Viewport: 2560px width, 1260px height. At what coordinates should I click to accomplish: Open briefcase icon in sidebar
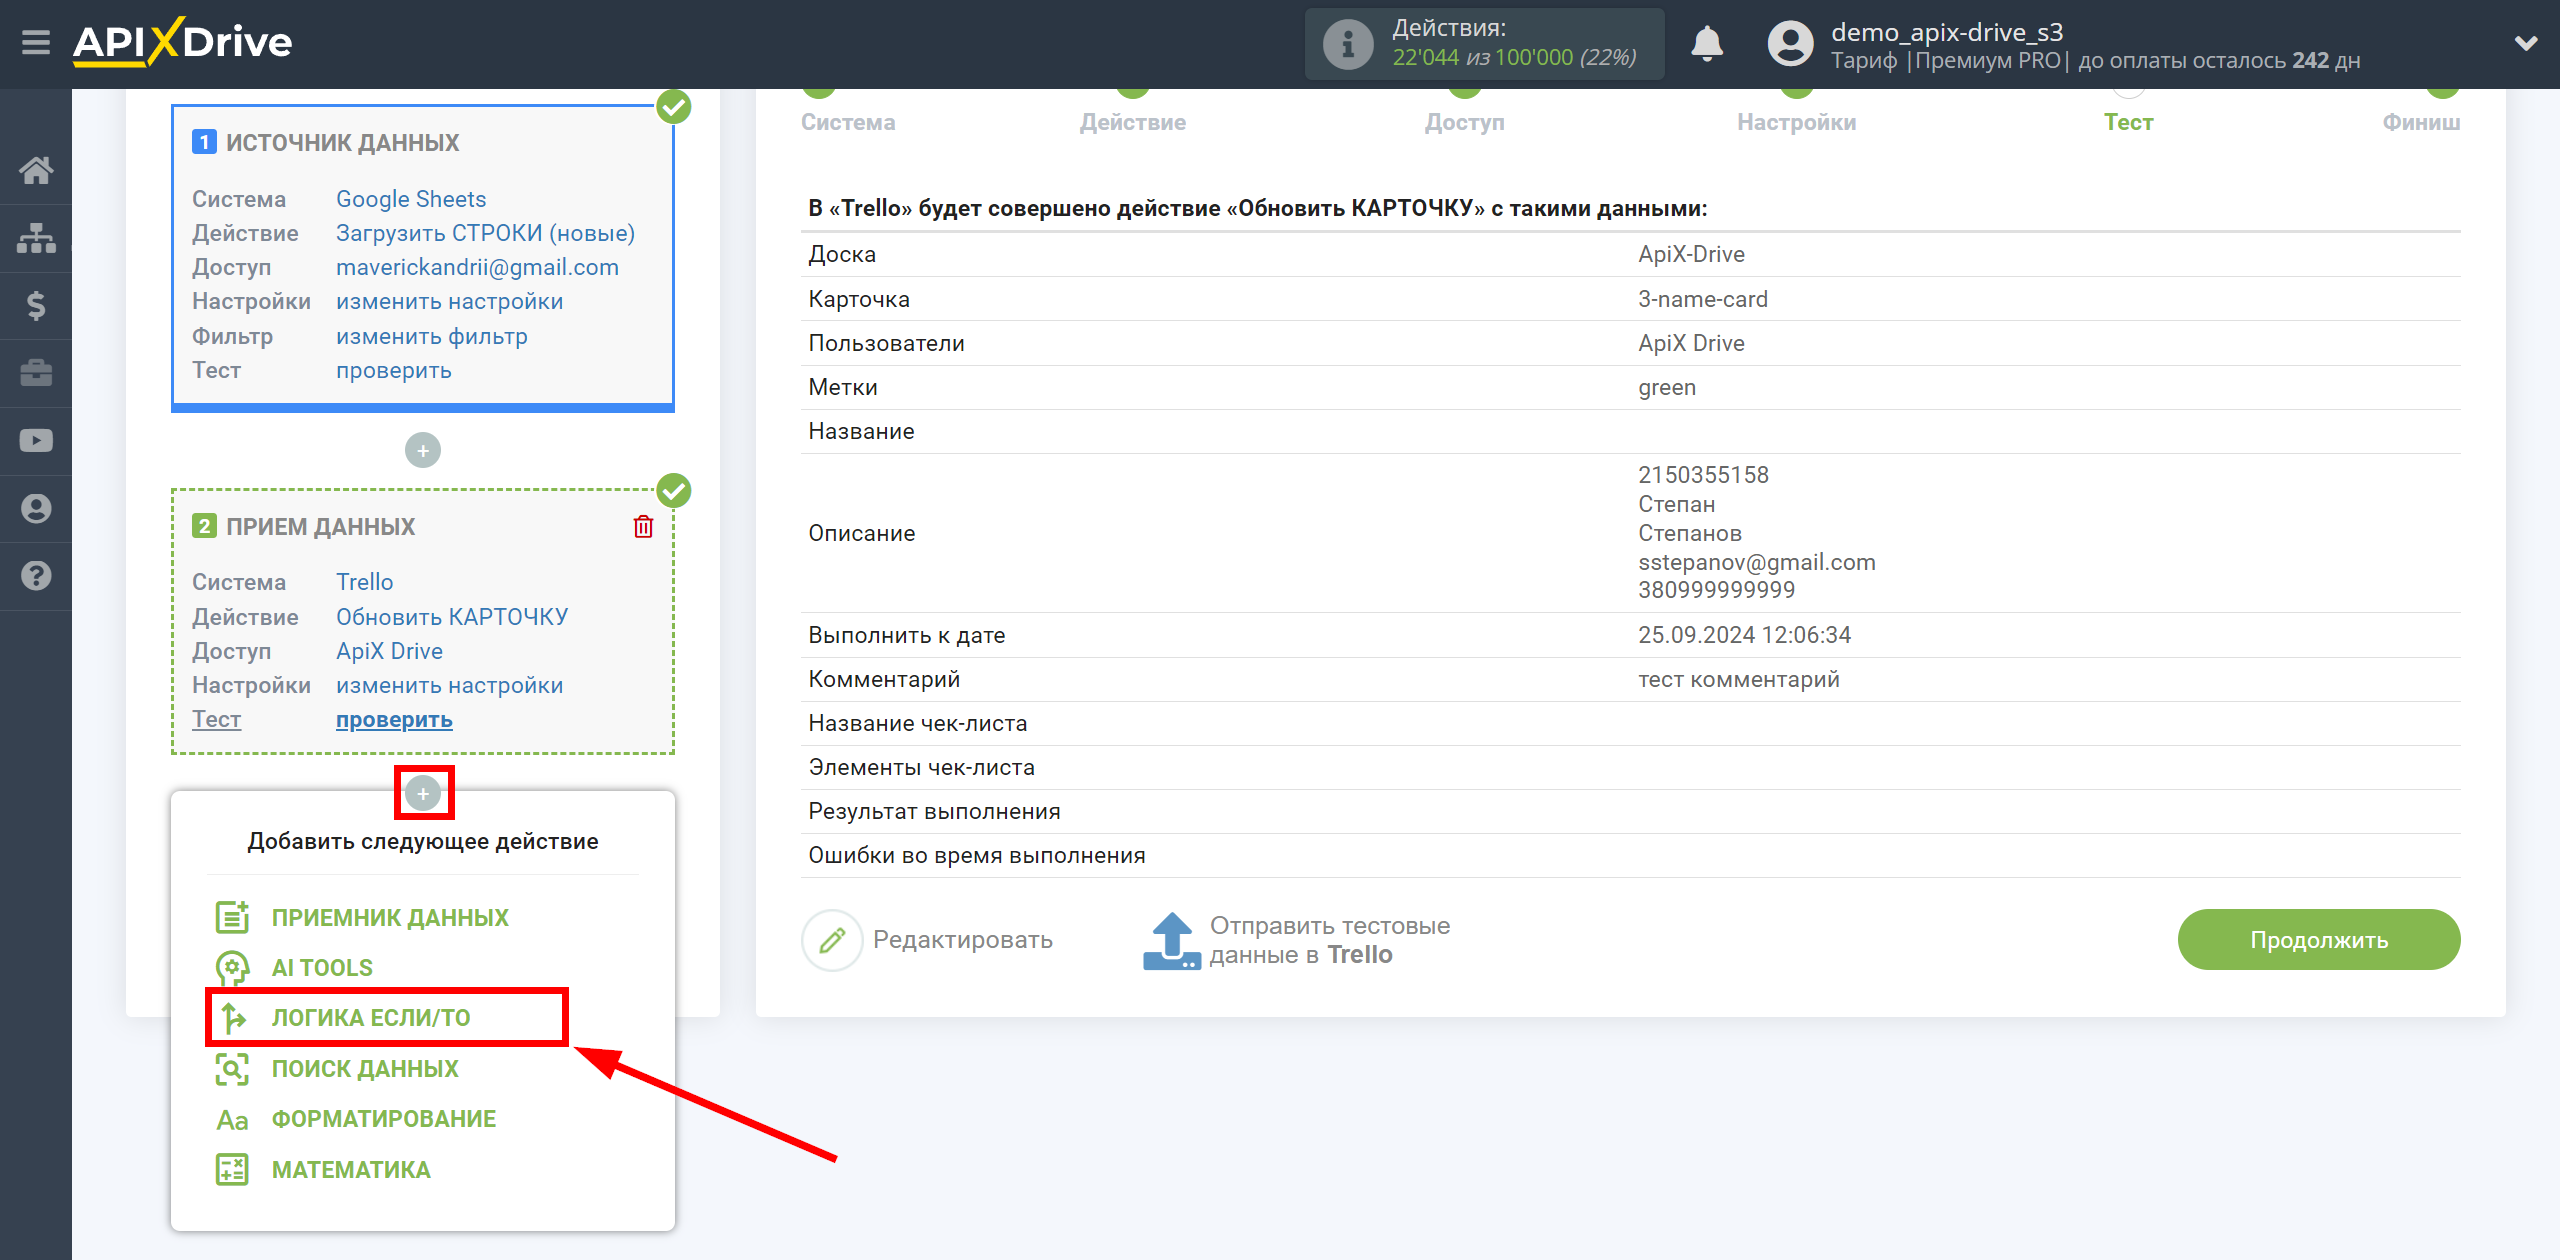[36, 373]
